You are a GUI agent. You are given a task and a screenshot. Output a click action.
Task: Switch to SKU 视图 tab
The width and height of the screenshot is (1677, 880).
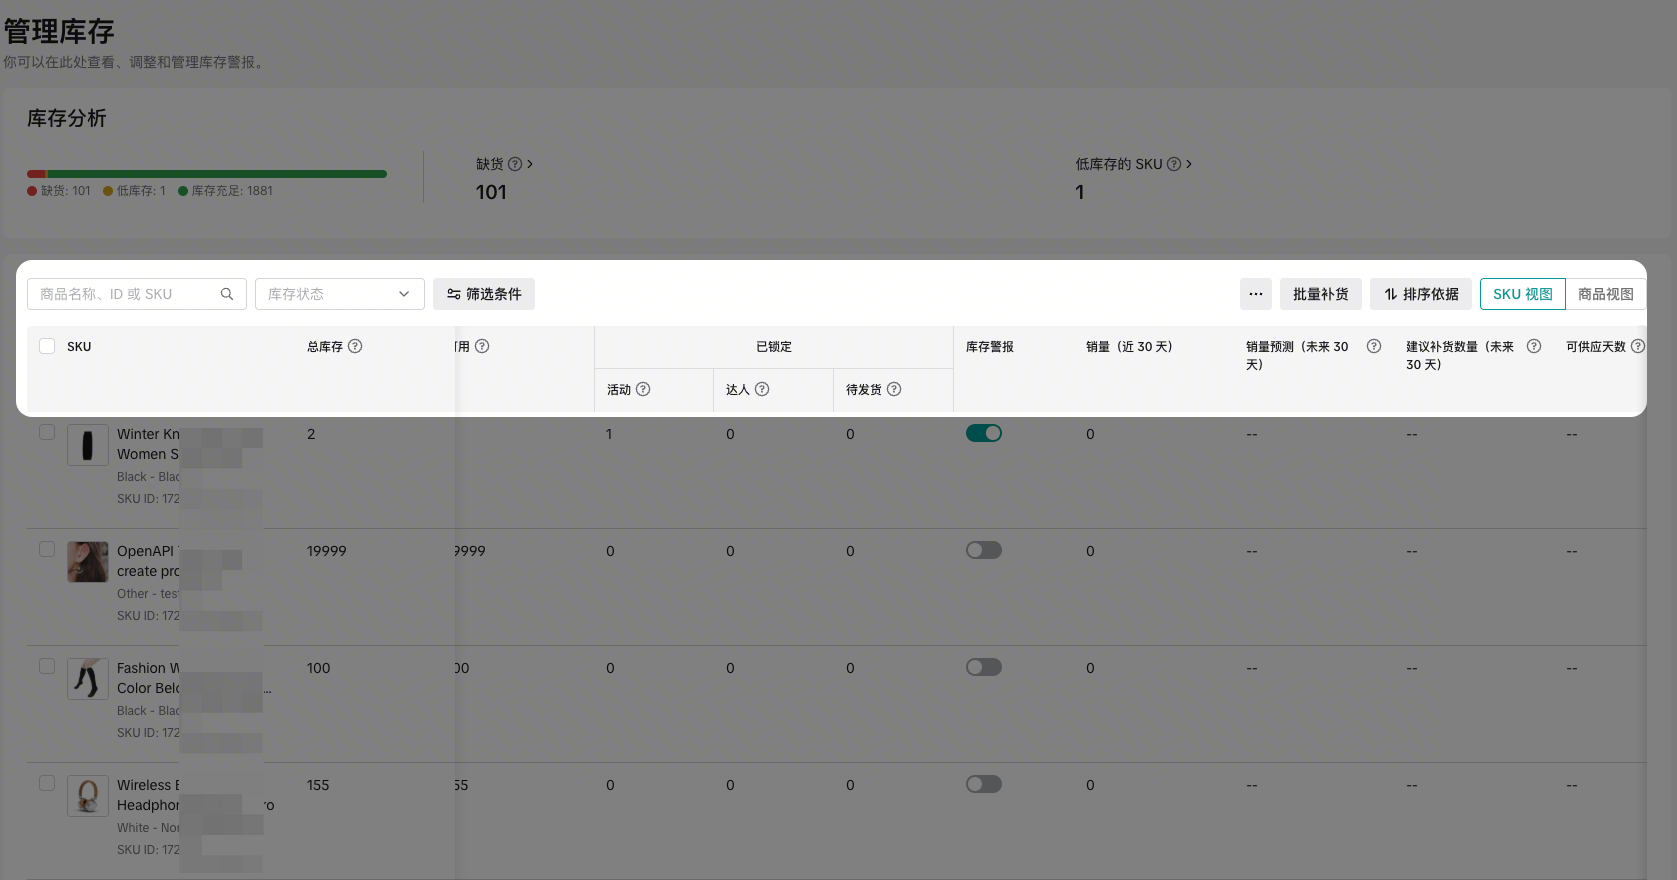point(1522,294)
